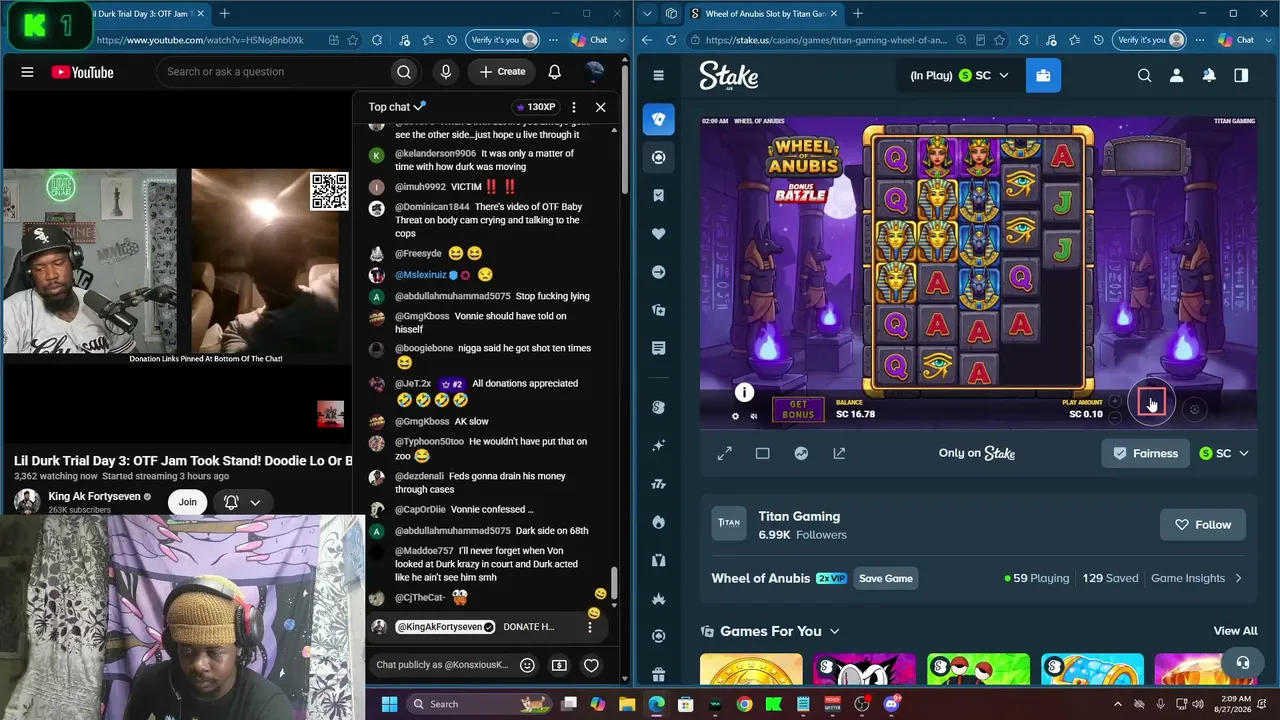Open the Stake wallet button
The width and height of the screenshot is (1280, 720).
pyautogui.click(x=1043, y=75)
